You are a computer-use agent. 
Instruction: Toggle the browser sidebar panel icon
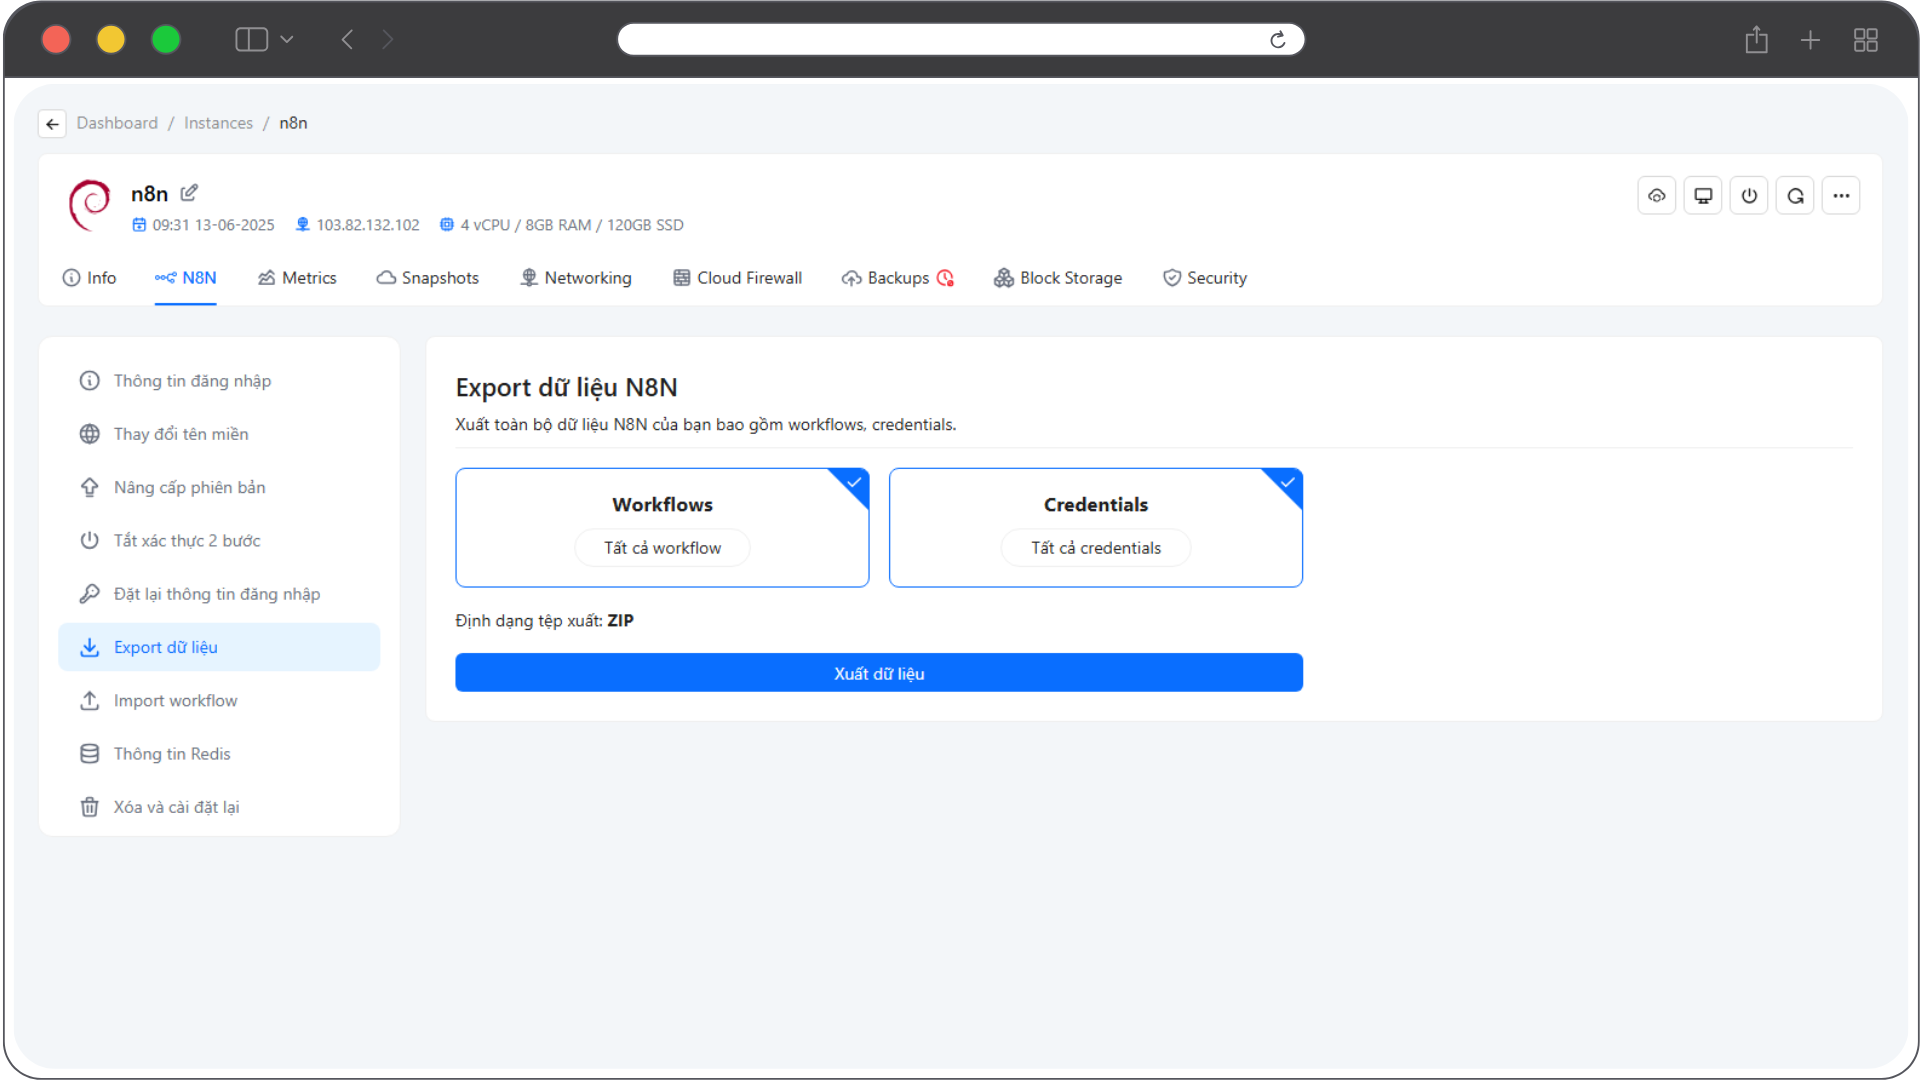click(x=251, y=39)
